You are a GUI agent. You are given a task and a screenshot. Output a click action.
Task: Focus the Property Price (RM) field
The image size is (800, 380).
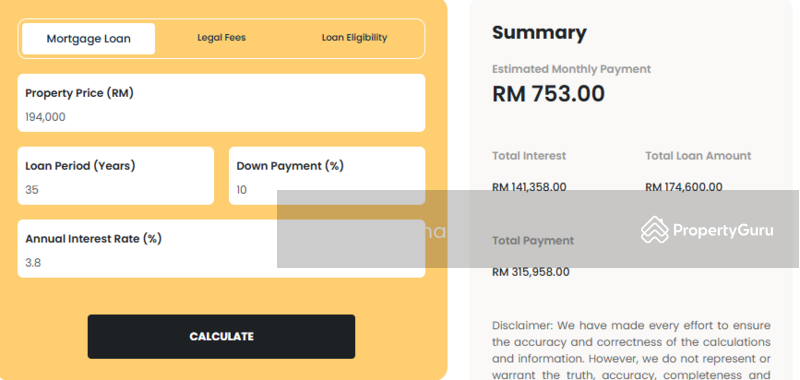[221, 103]
